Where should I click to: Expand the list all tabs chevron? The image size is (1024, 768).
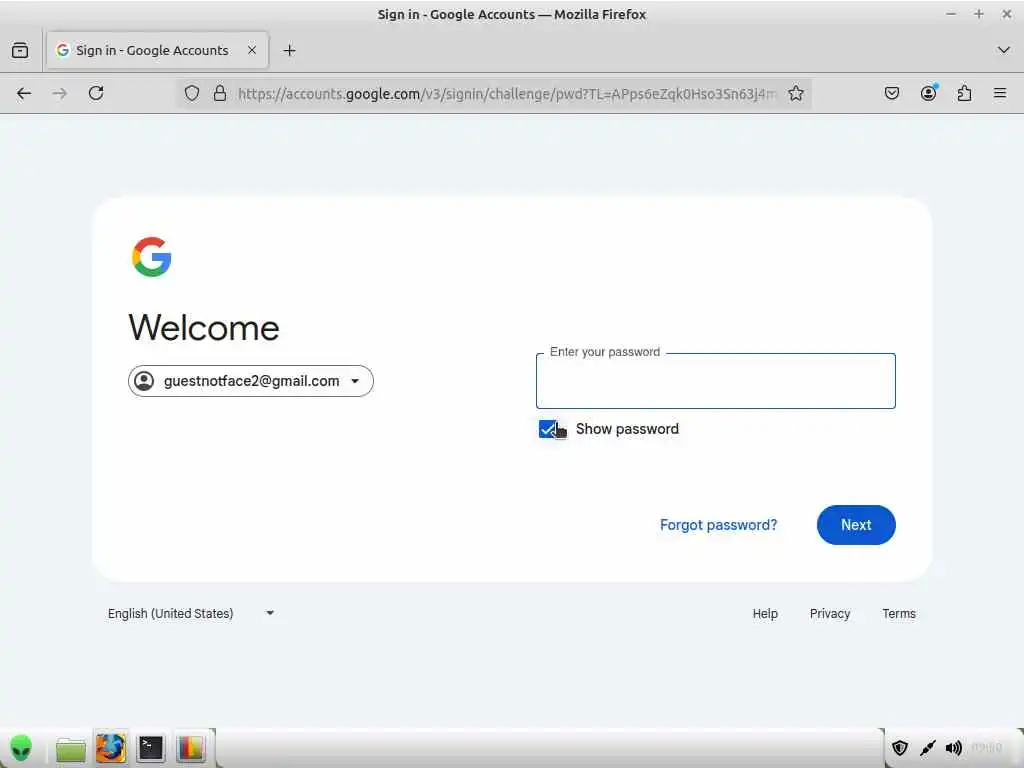1004,50
